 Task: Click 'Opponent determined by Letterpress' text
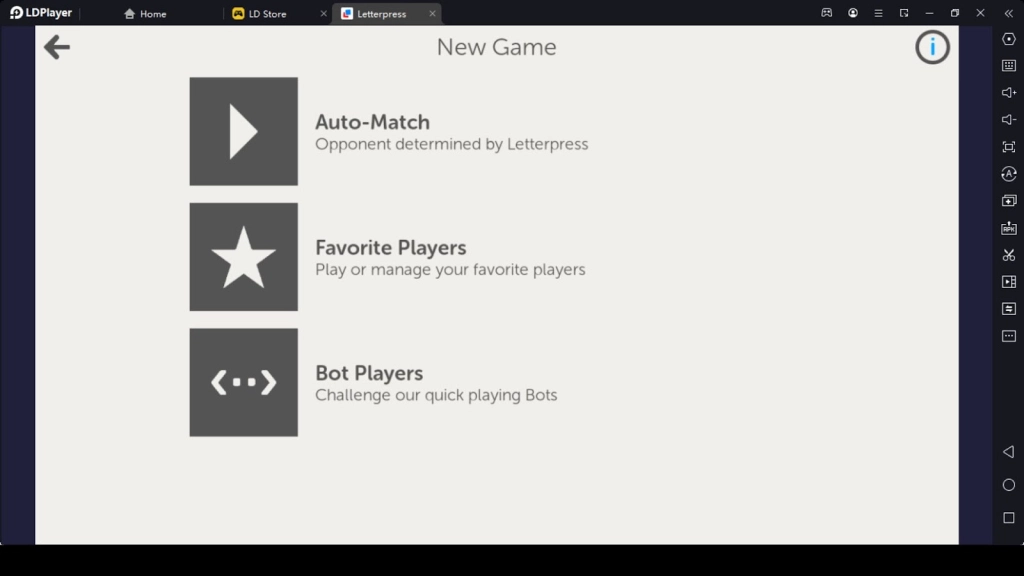tap(451, 144)
